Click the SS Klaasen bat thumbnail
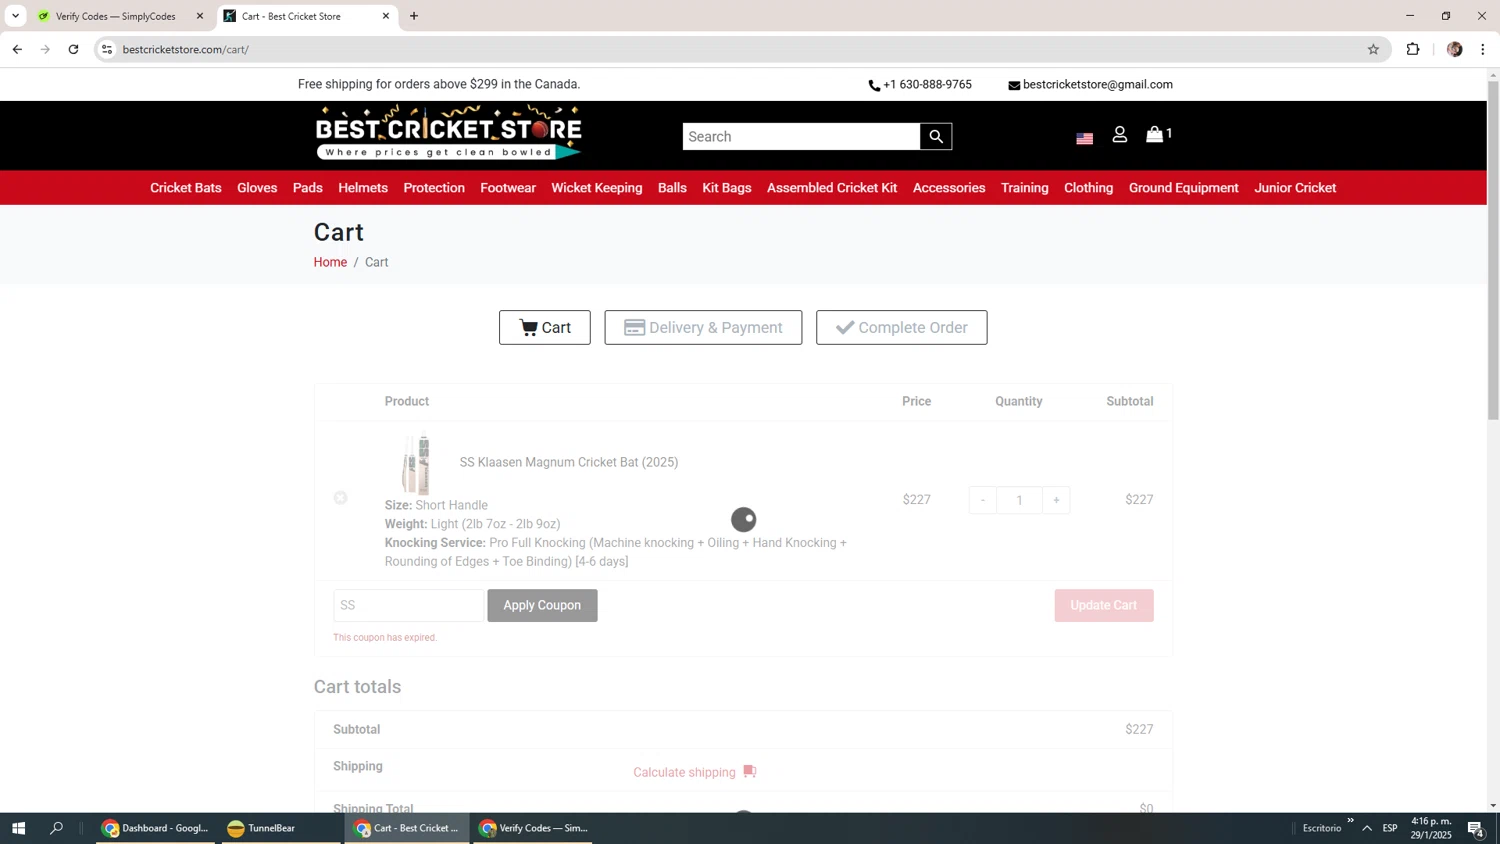Image resolution: width=1500 pixels, height=844 pixels. 416,464
